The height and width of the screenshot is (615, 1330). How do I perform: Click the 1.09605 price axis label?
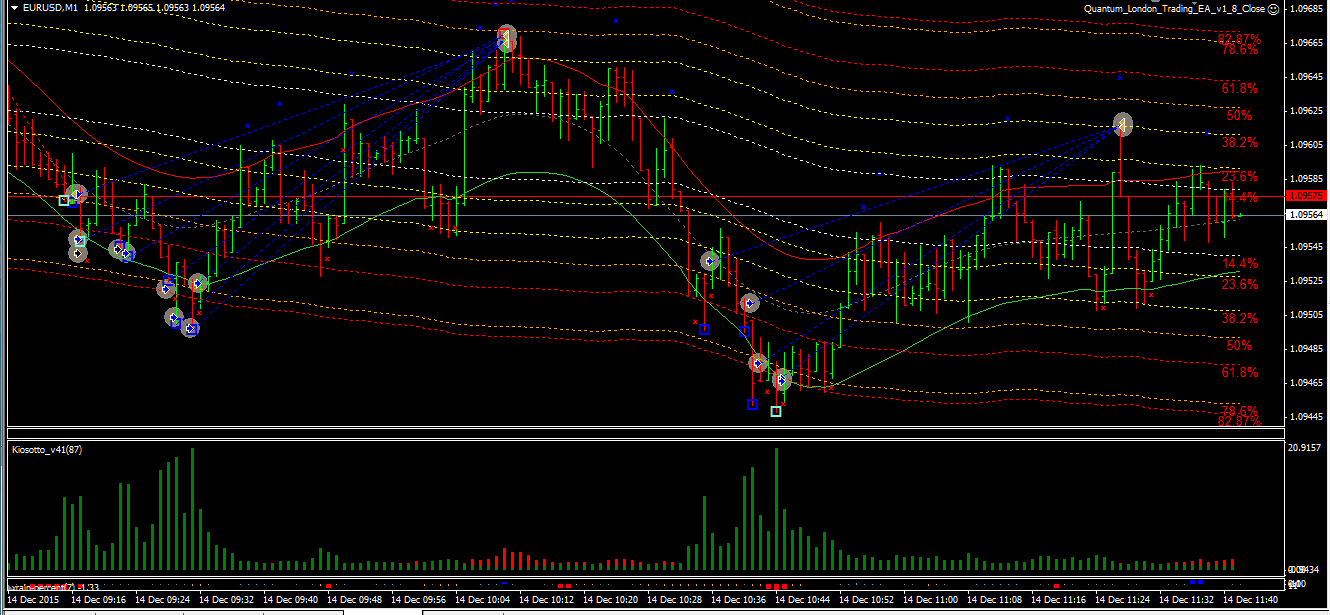[1307, 145]
